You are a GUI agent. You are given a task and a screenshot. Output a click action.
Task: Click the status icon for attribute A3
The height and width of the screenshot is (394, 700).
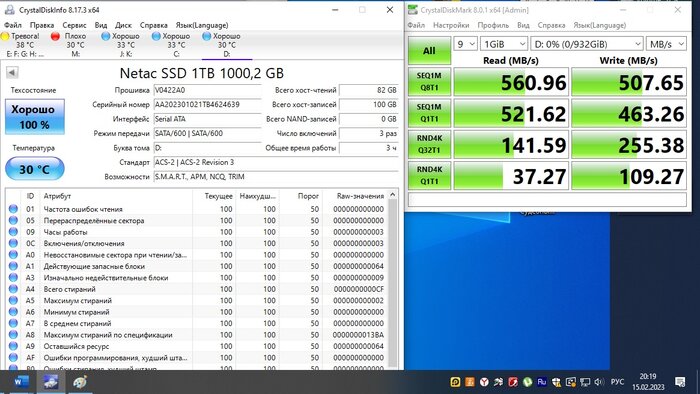click(13, 278)
